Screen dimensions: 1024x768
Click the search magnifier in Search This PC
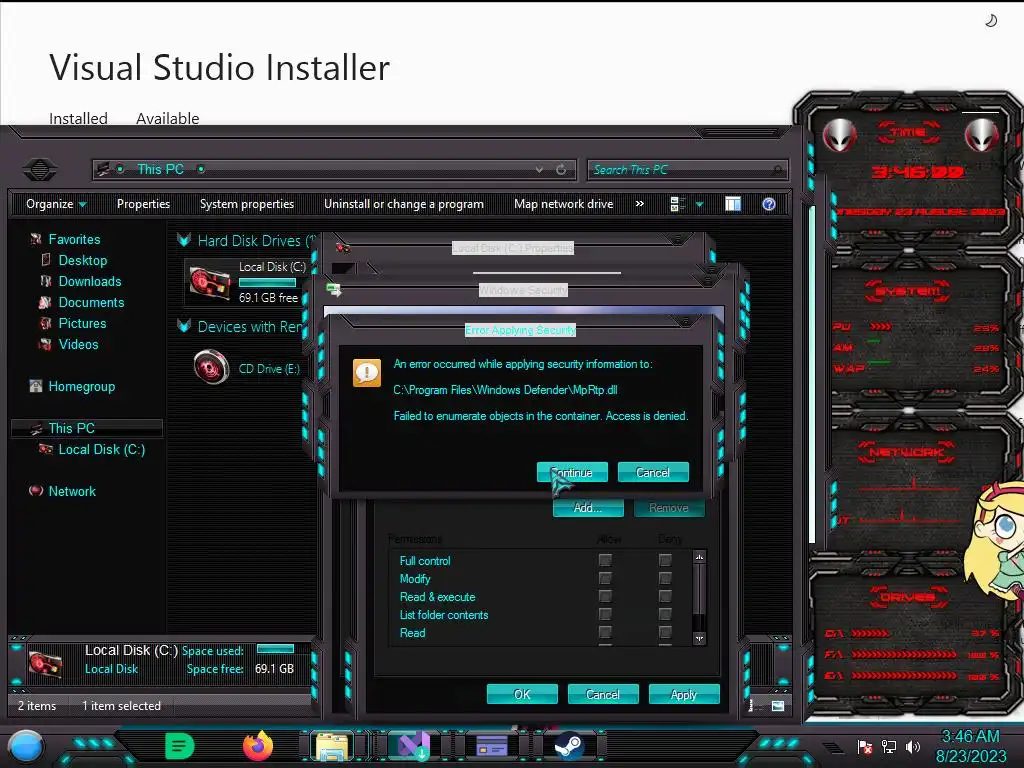776,170
